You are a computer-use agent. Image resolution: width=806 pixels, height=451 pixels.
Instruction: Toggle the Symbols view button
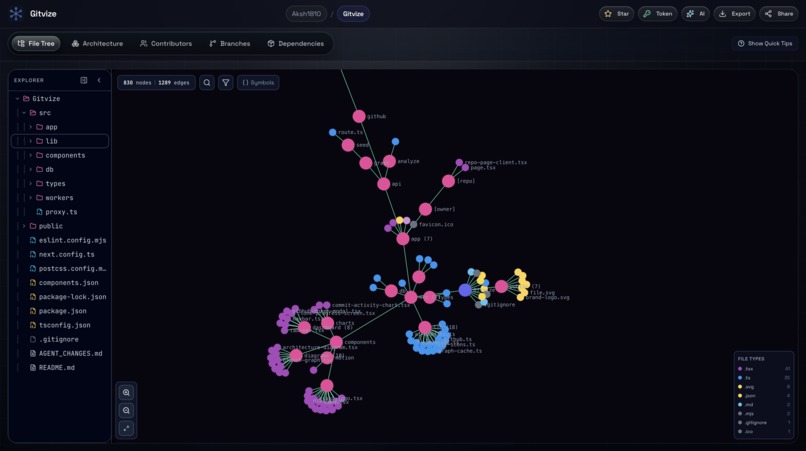coord(258,82)
